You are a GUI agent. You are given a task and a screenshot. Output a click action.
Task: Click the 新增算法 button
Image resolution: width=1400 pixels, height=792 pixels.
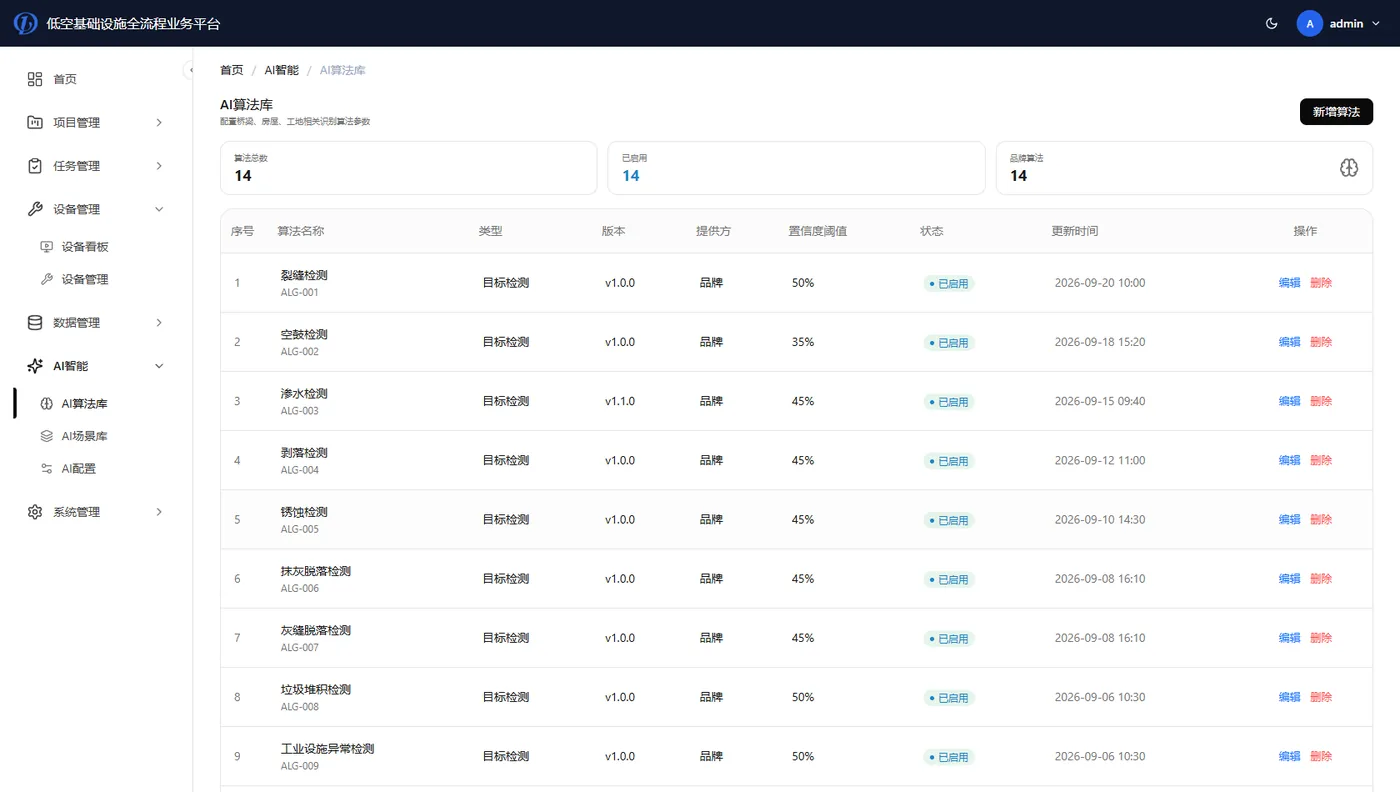coord(1336,112)
